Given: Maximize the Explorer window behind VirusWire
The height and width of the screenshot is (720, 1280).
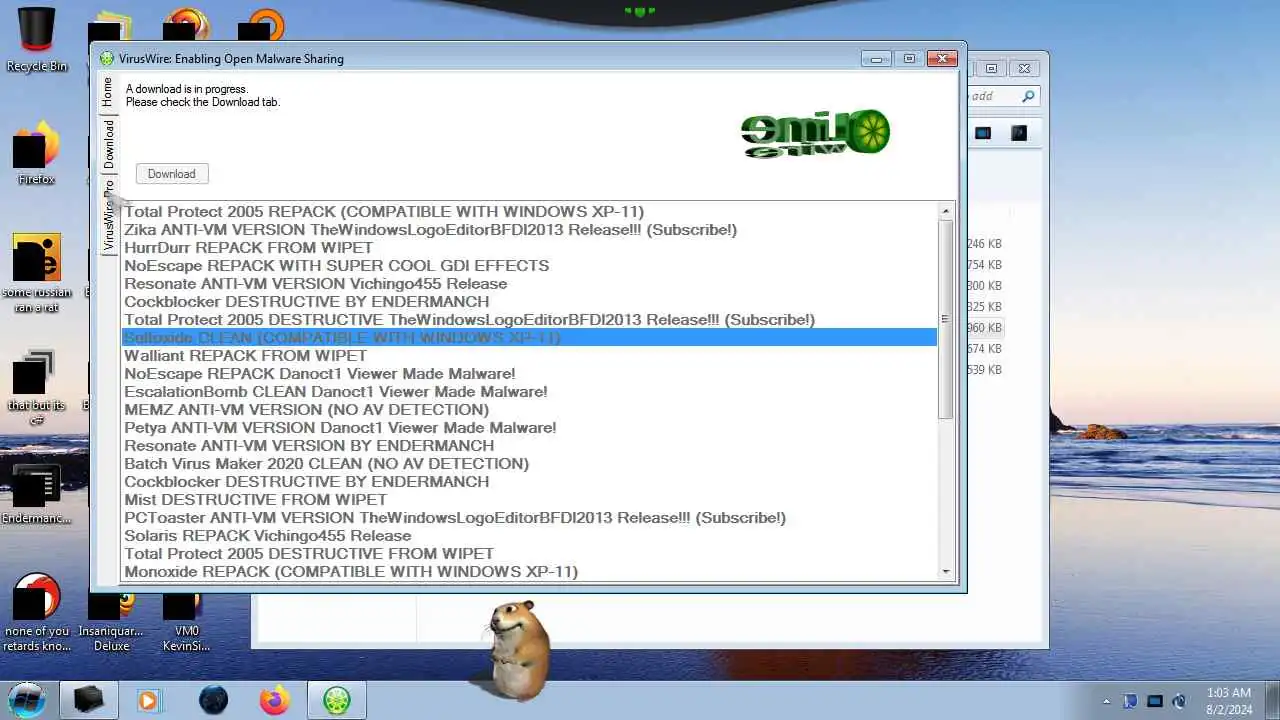Looking at the screenshot, I should coord(991,69).
